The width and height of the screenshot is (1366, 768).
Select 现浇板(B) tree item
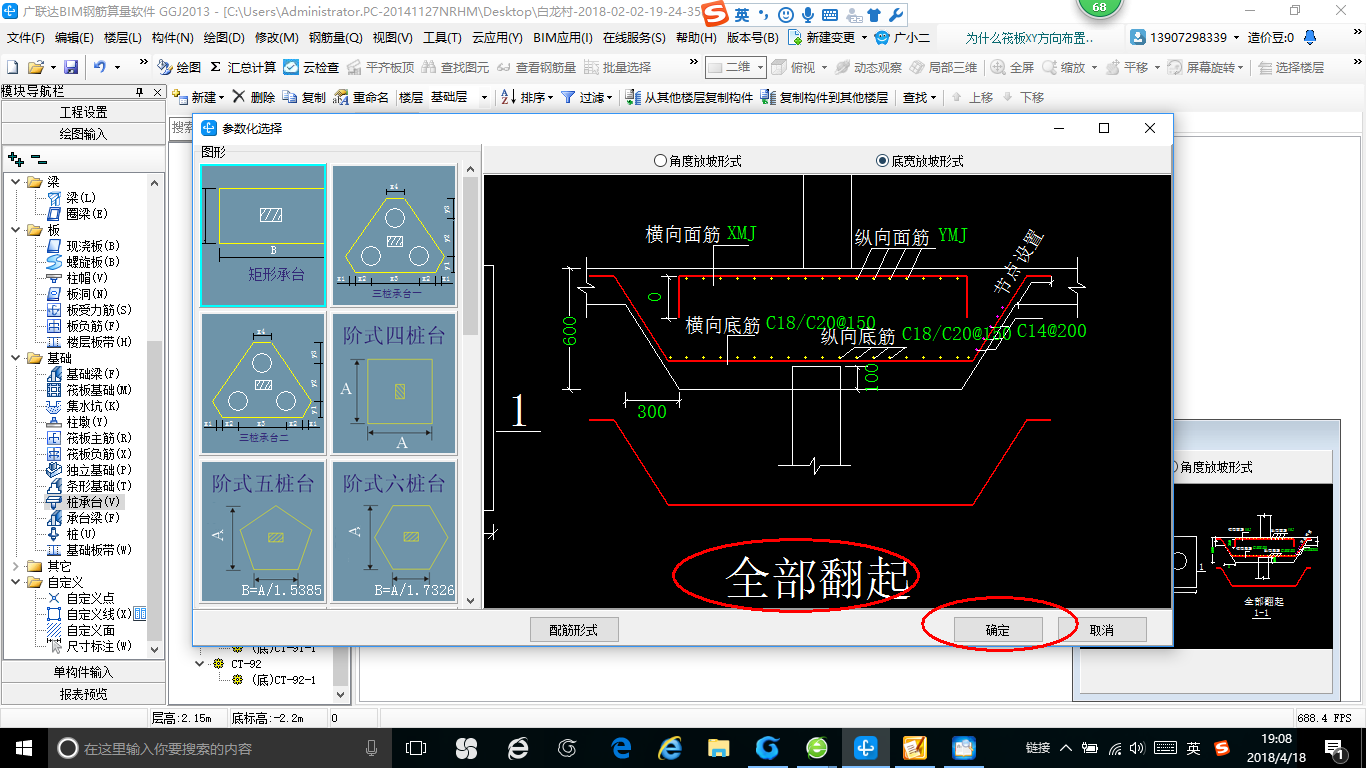pos(84,246)
